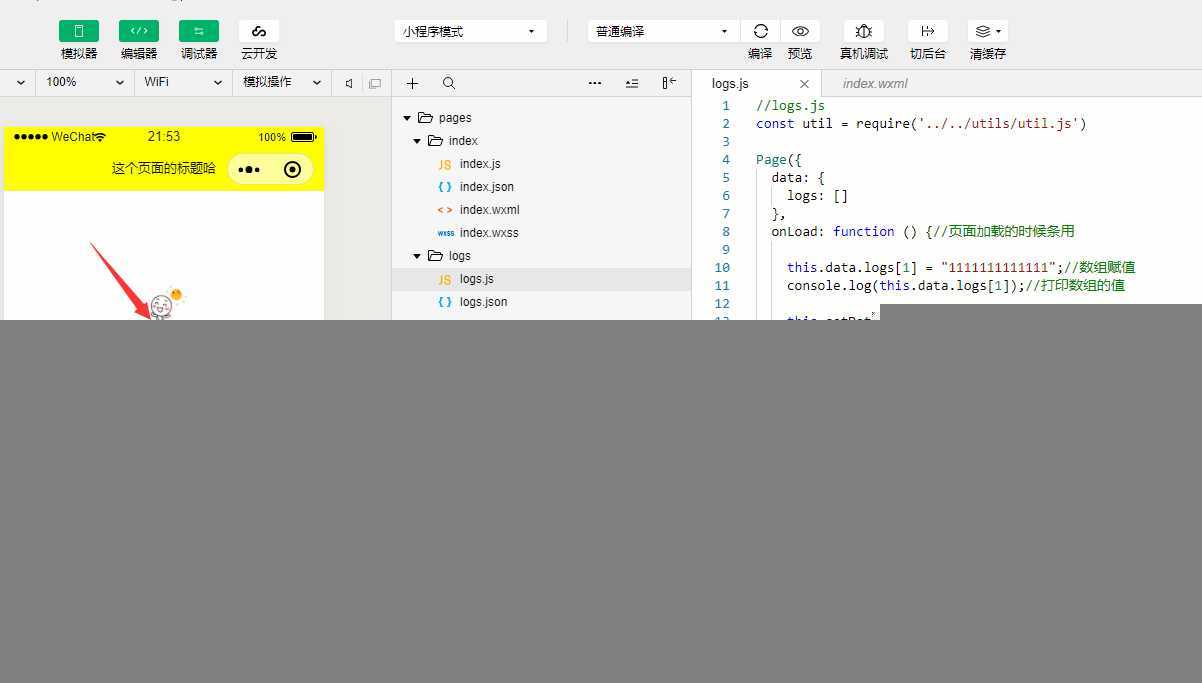Open the 100% zoom dropdown
Screen dimensions: 1202x683
[x=84, y=82]
